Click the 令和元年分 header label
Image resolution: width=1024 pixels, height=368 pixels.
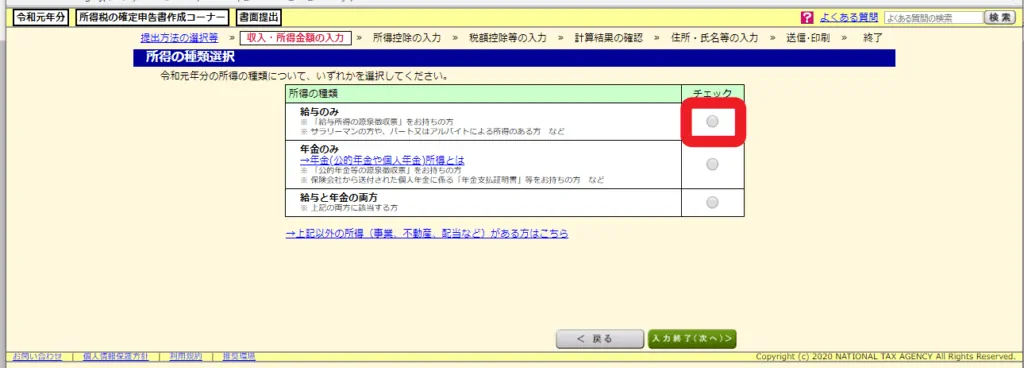point(40,18)
